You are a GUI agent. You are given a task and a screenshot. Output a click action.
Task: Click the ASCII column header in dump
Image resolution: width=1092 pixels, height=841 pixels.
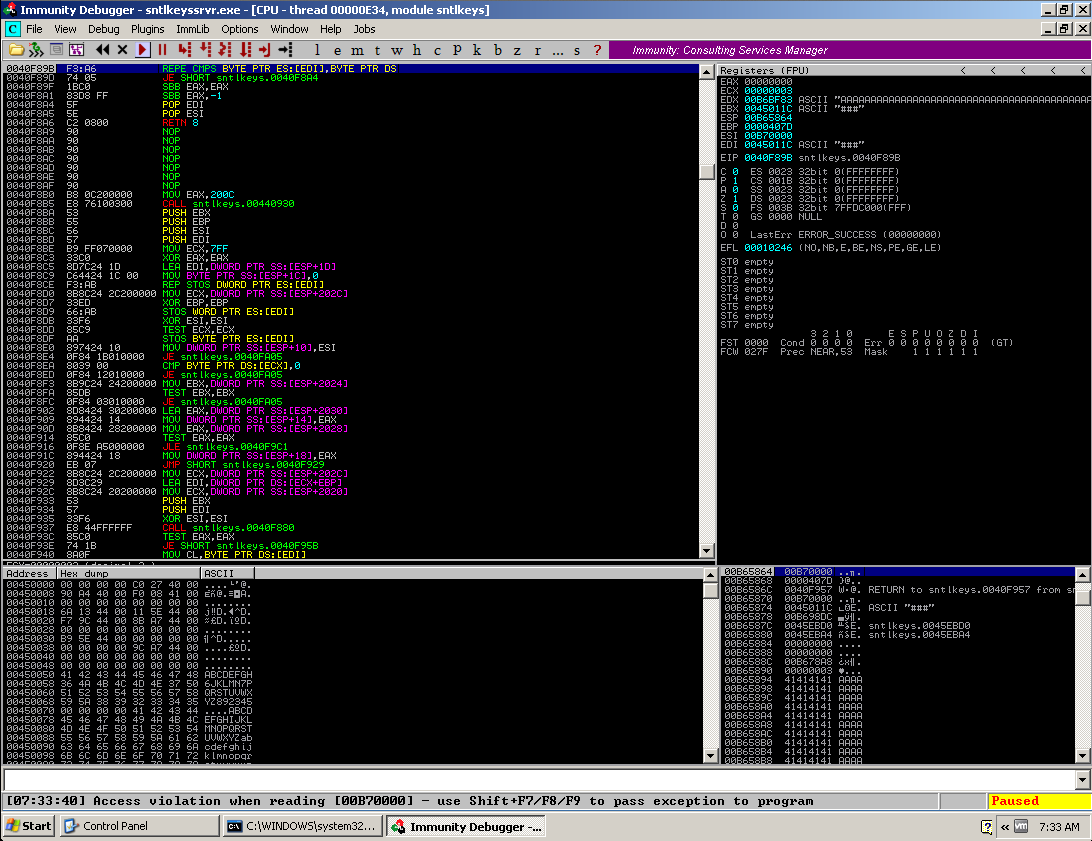[227, 574]
